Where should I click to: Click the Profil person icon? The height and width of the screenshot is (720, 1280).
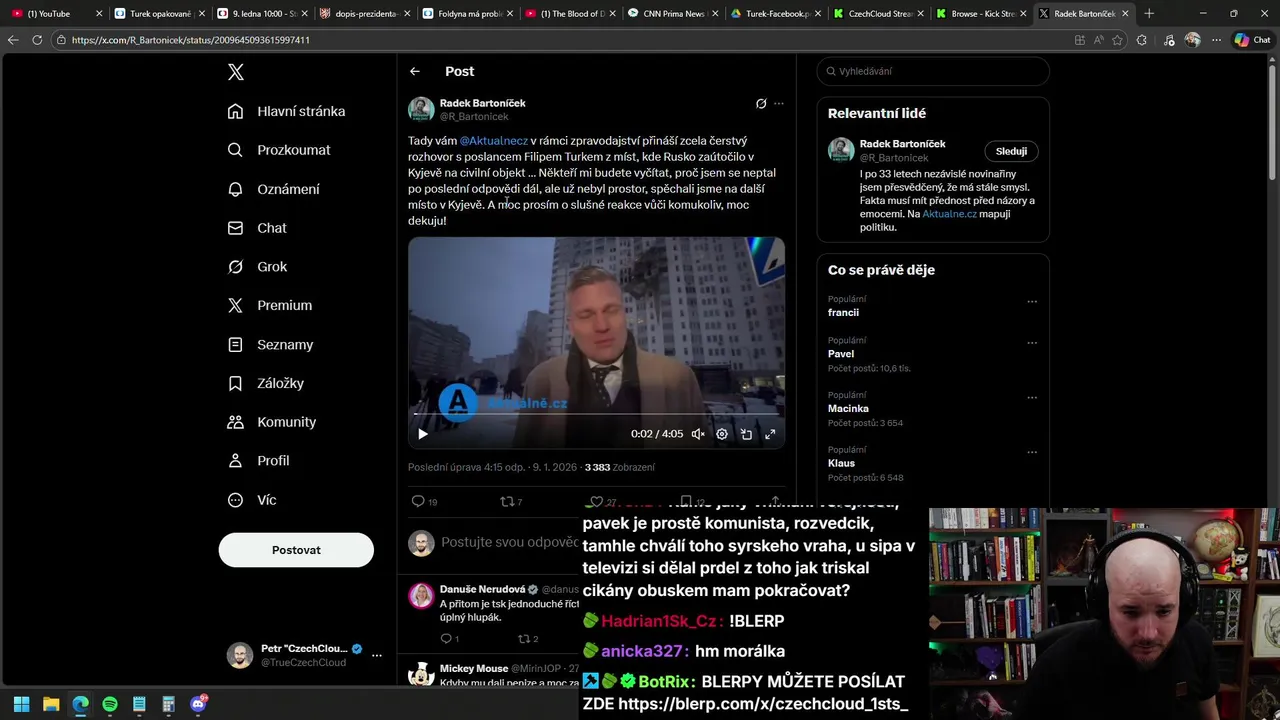coord(235,461)
